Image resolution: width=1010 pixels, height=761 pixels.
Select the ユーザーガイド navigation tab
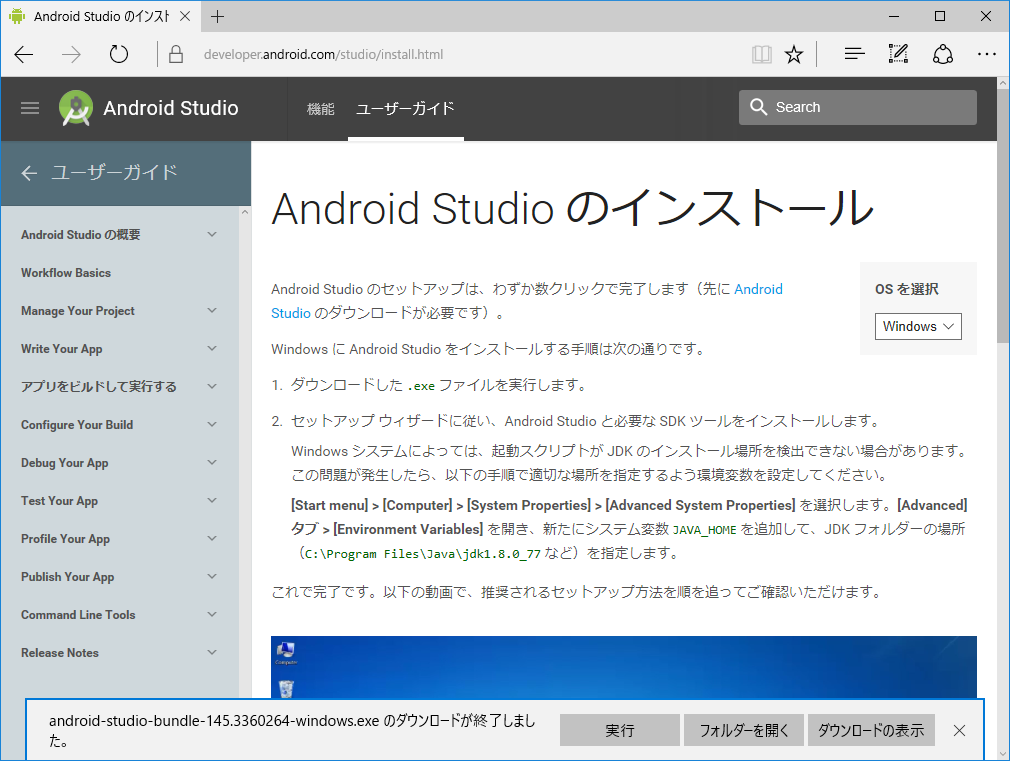tap(405, 109)
